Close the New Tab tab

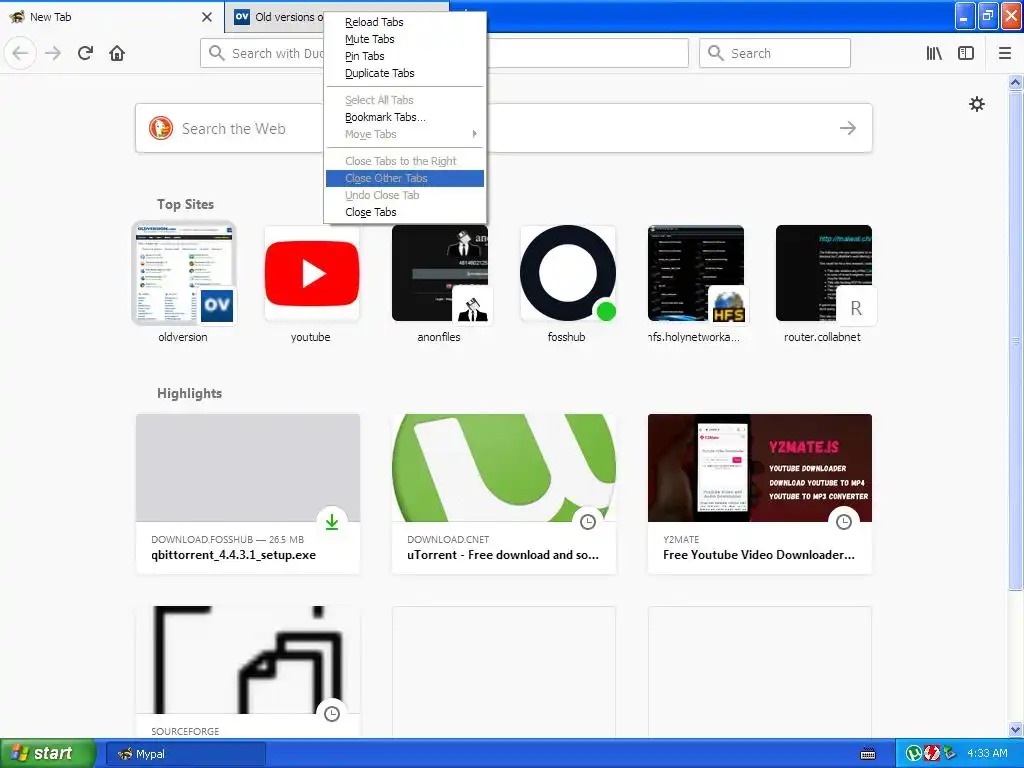pos(207,17)
